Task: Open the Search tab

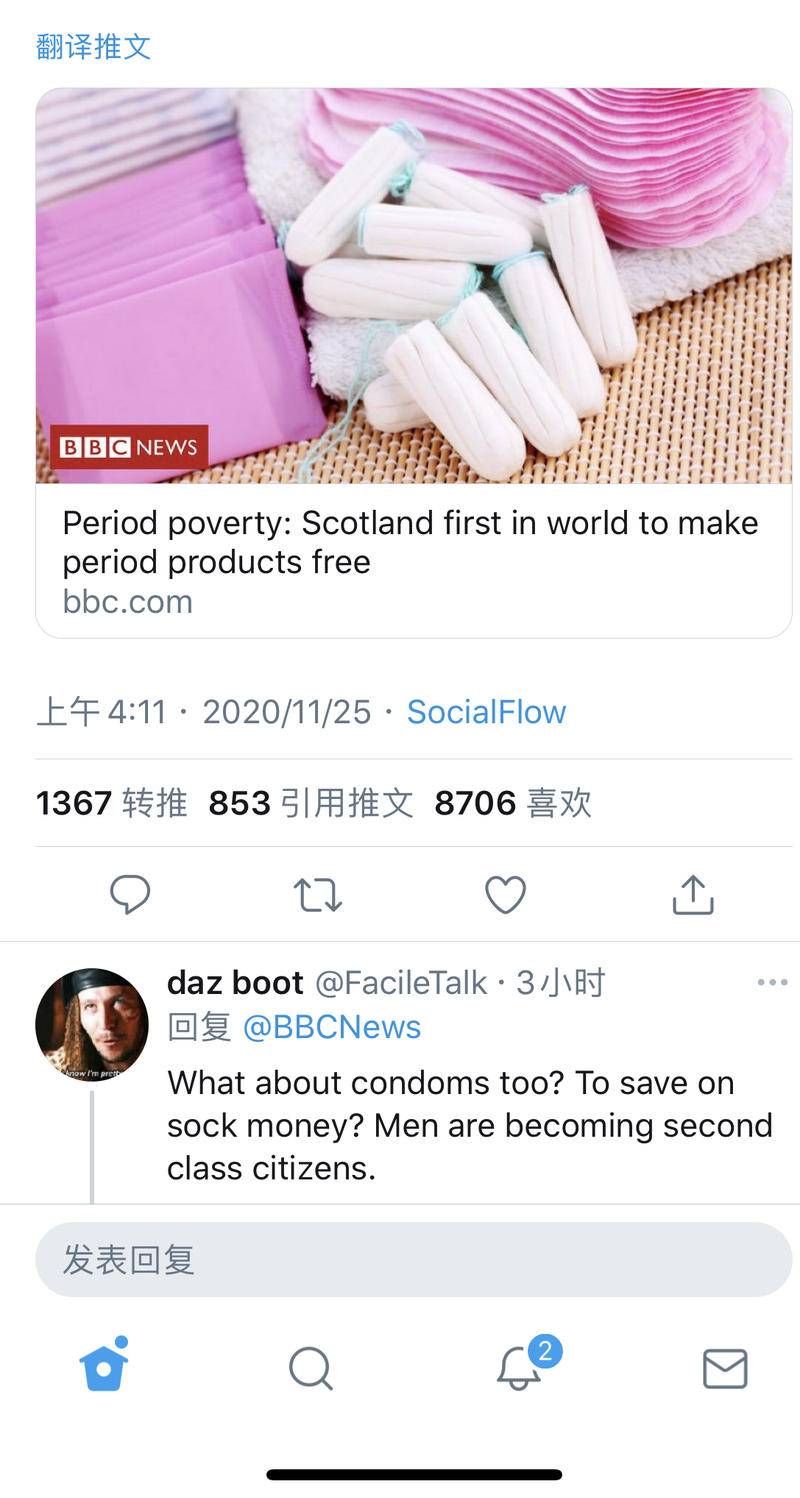Action: [311, 1368]
